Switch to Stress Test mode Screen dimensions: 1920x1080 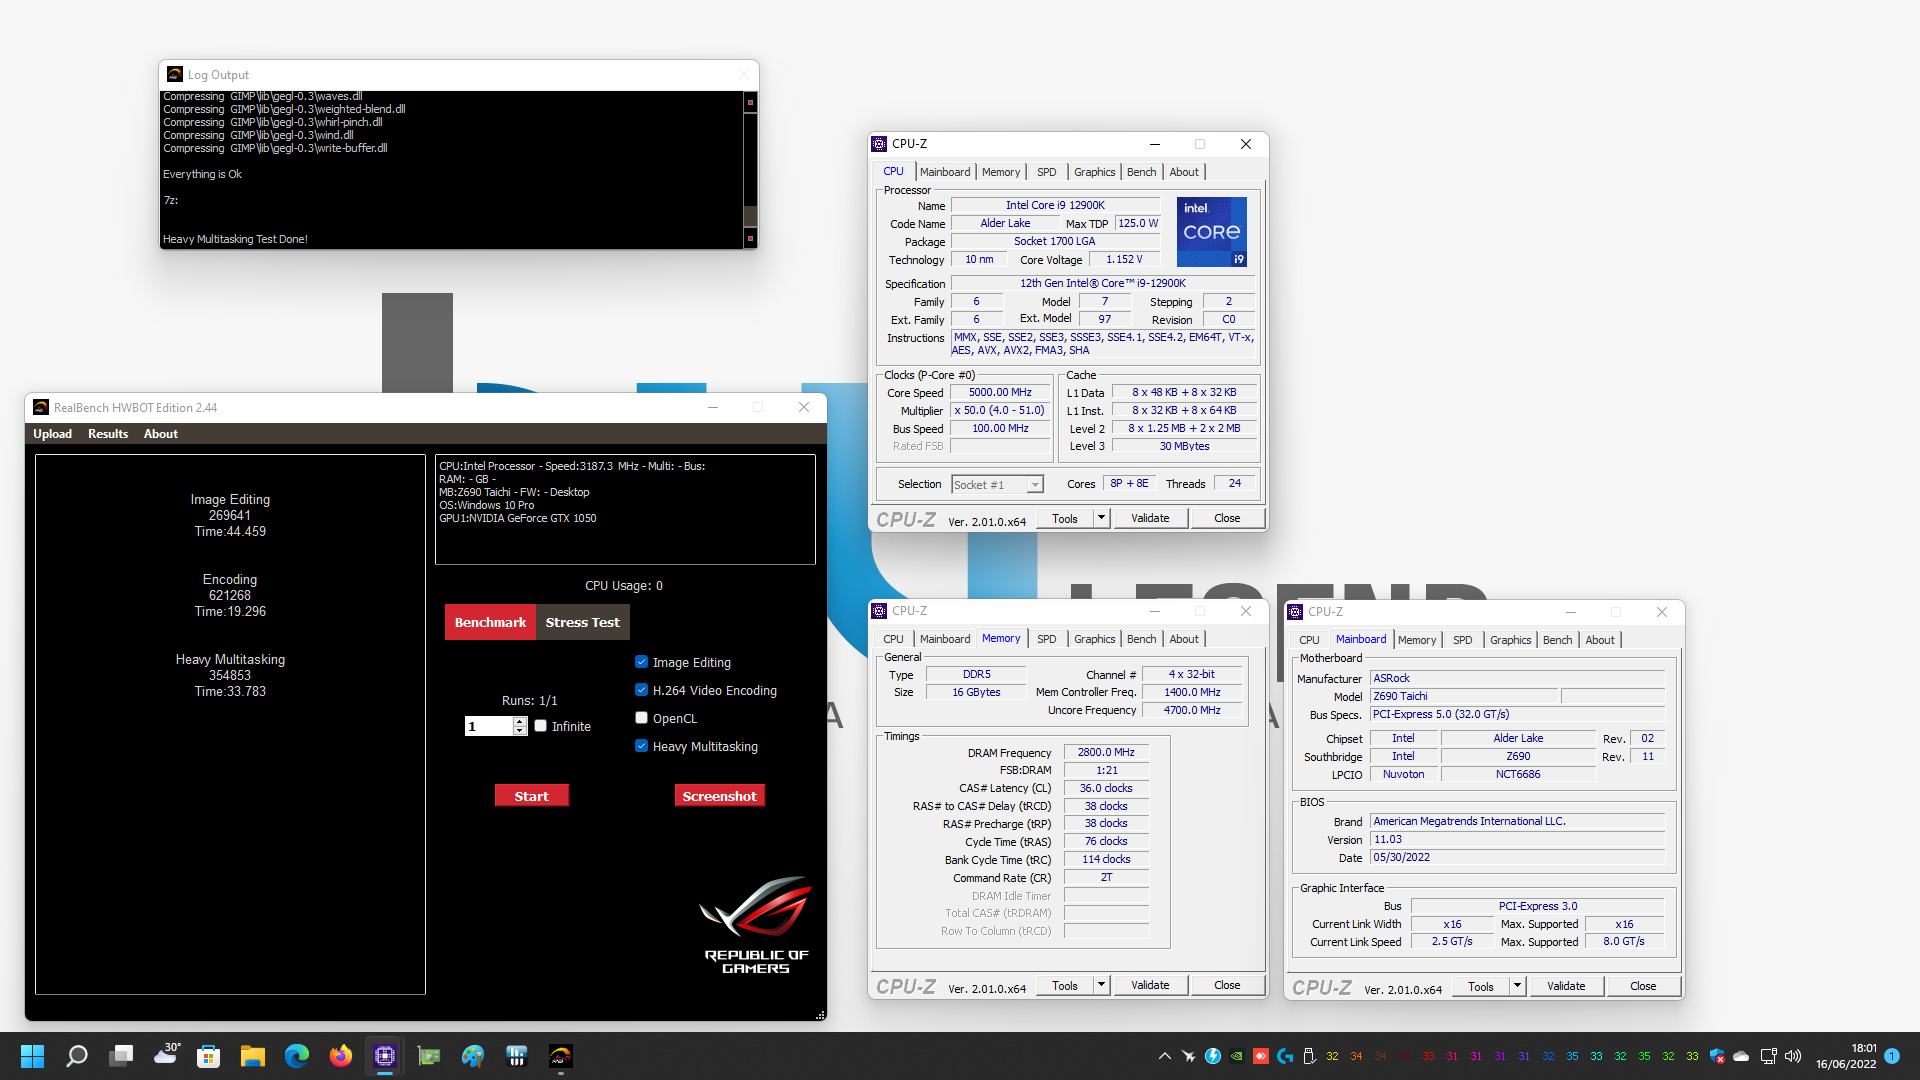(583, 622)
